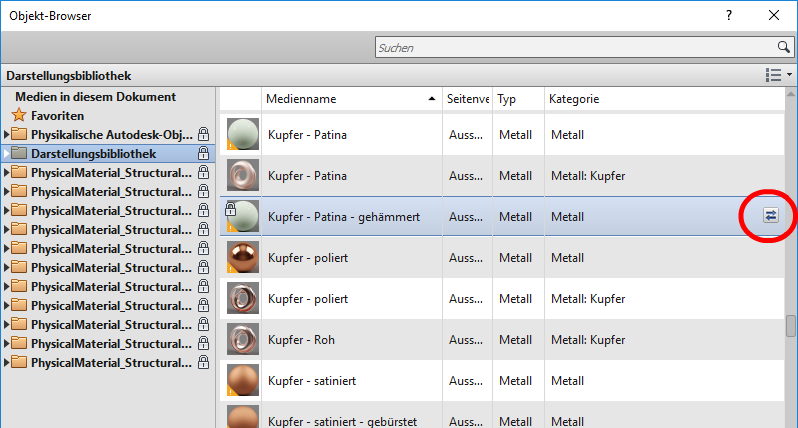Image resolution: width=798 pixels, height=428 pixels.
Task: Click the Kupfer - Roh material thumbnail
Action: [x=242, y=340]
